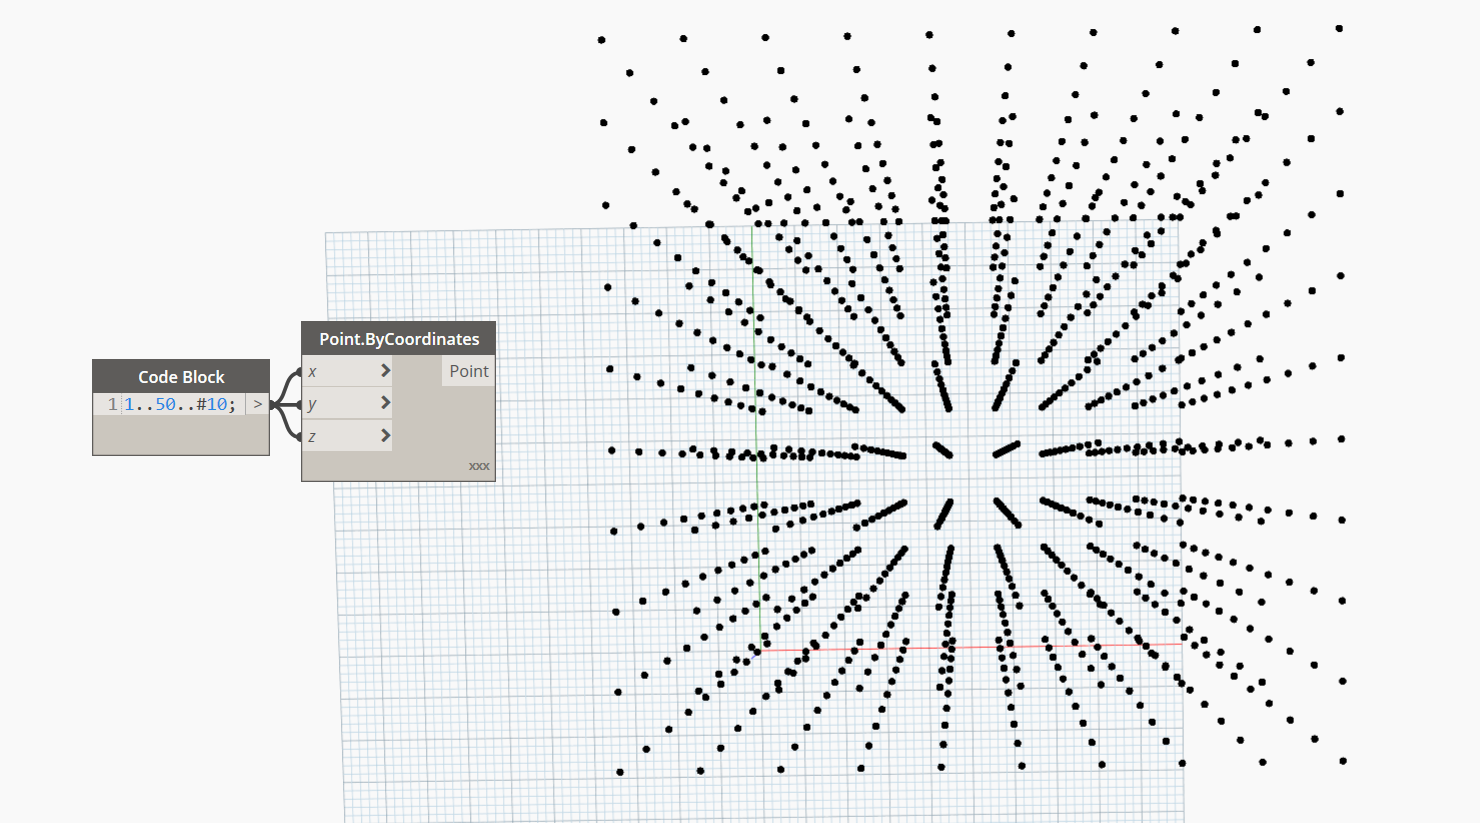Click the y input label

coord(312,403)
